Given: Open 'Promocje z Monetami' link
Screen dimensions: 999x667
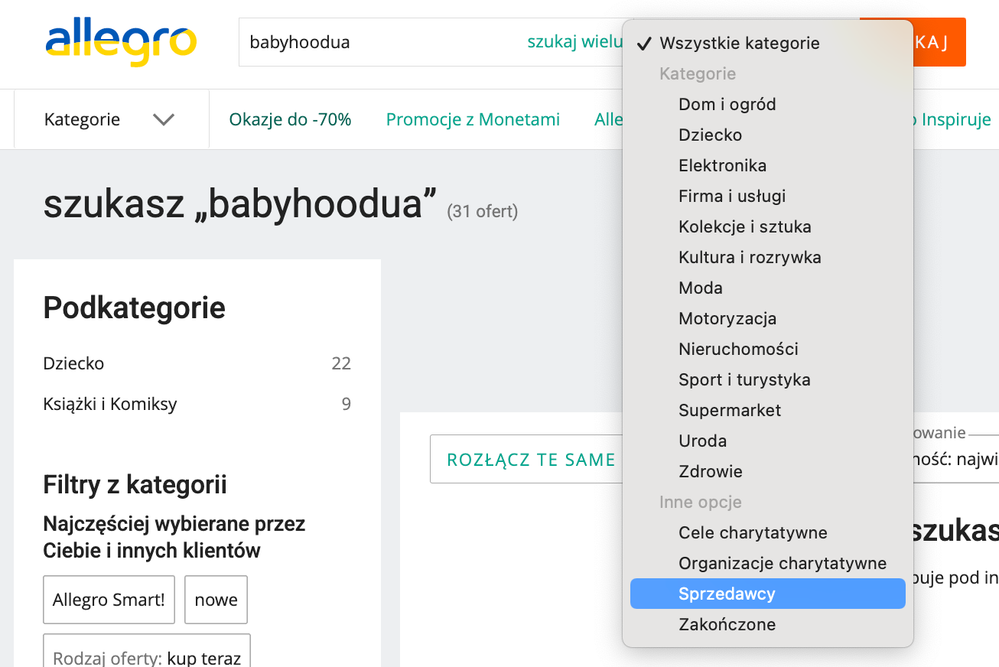Looking at the screenshot, I should coord(473,119).
